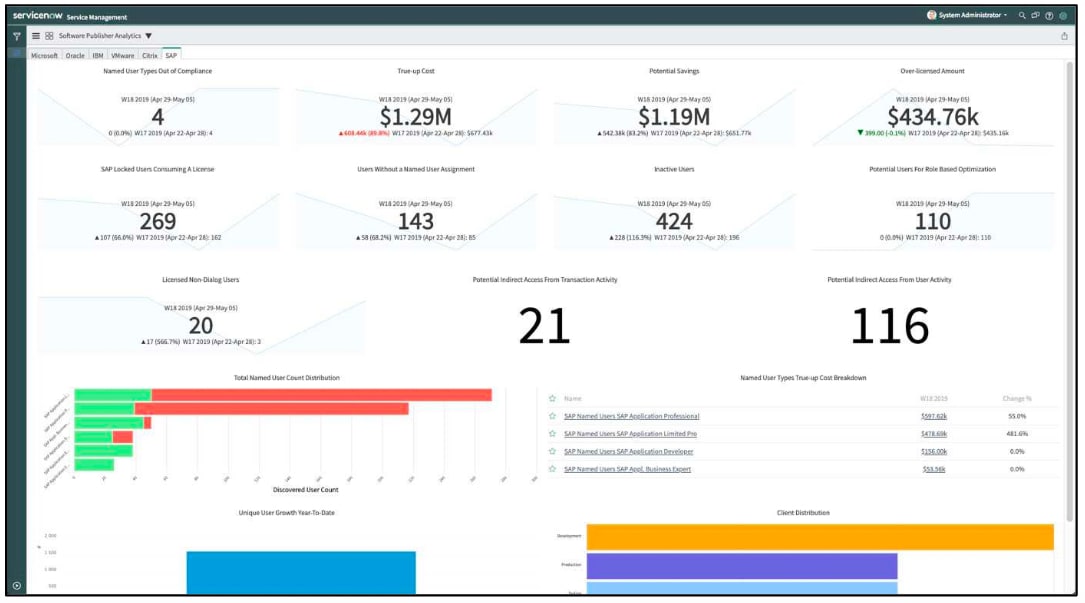The width and height of the screenshot is (1085, 603).
Task: Toggle star next to SAP Appl. Business Expert
Action: click(552, 468)
